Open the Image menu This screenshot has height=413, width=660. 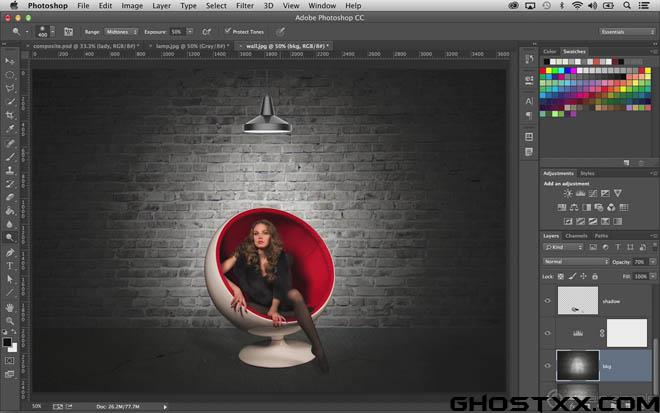tap(132, 5)
